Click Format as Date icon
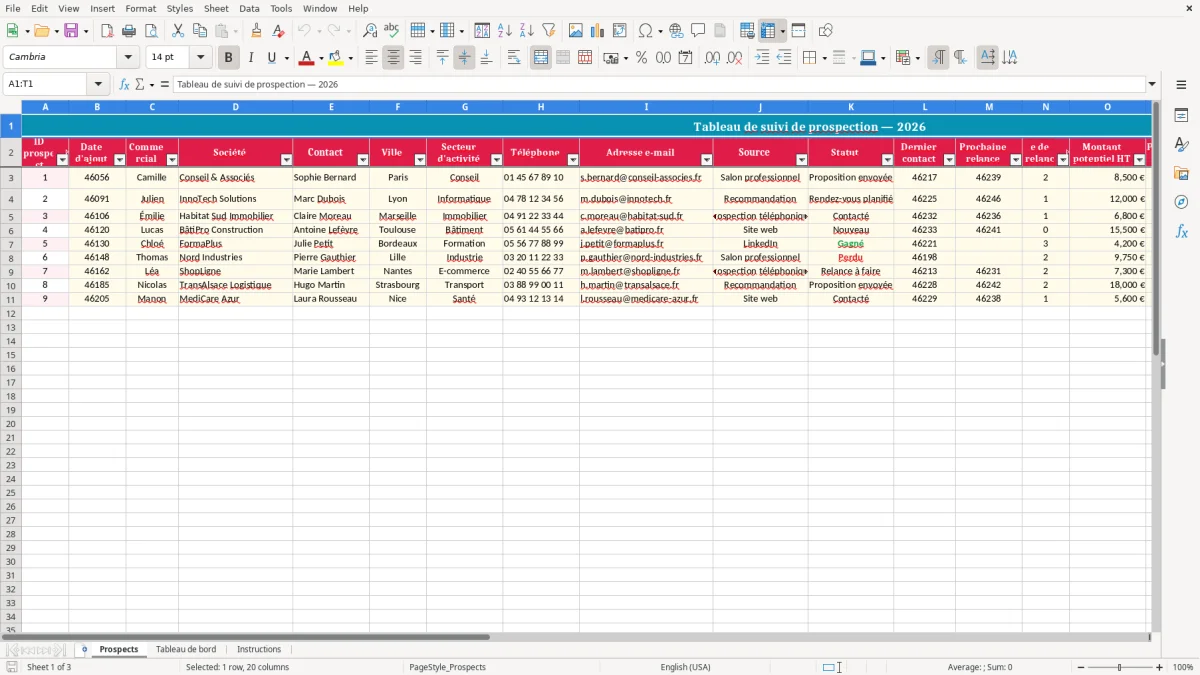The height and width of the screenshot is (675, 1200). [686, 58]
